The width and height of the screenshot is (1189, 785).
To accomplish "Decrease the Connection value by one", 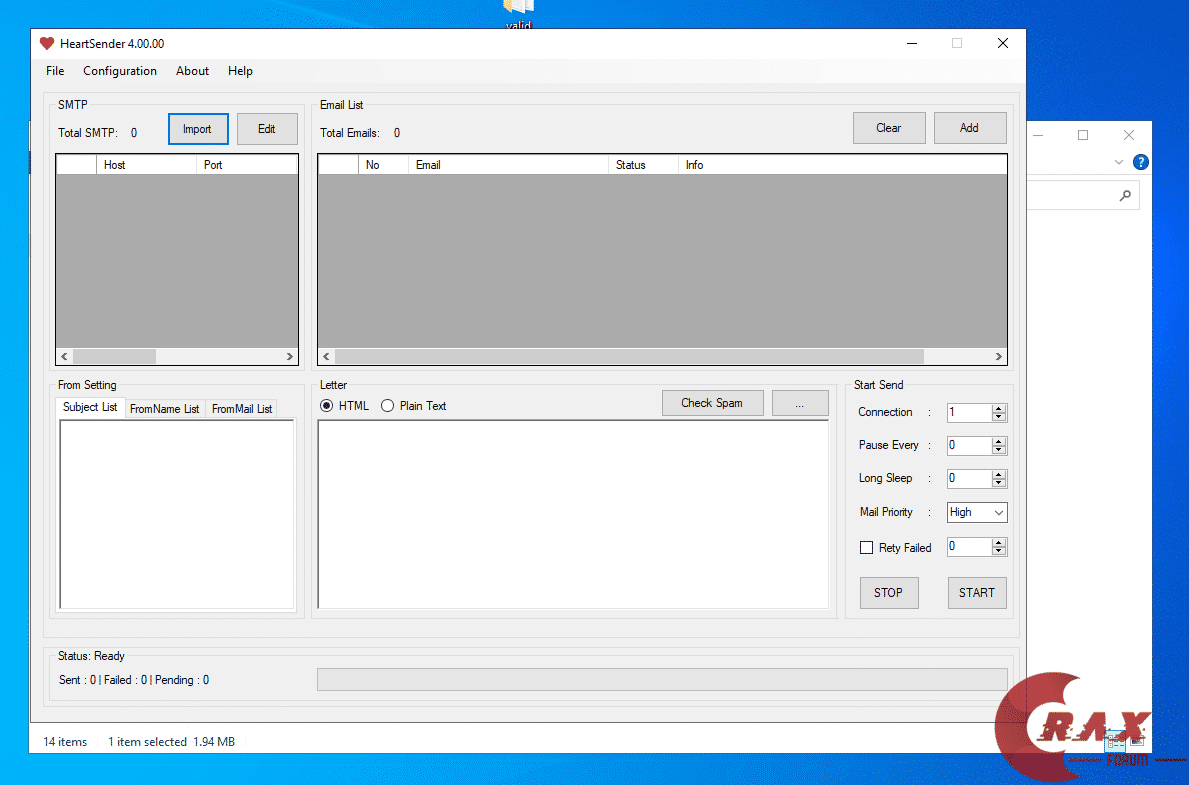I will (x=999, y=417).
